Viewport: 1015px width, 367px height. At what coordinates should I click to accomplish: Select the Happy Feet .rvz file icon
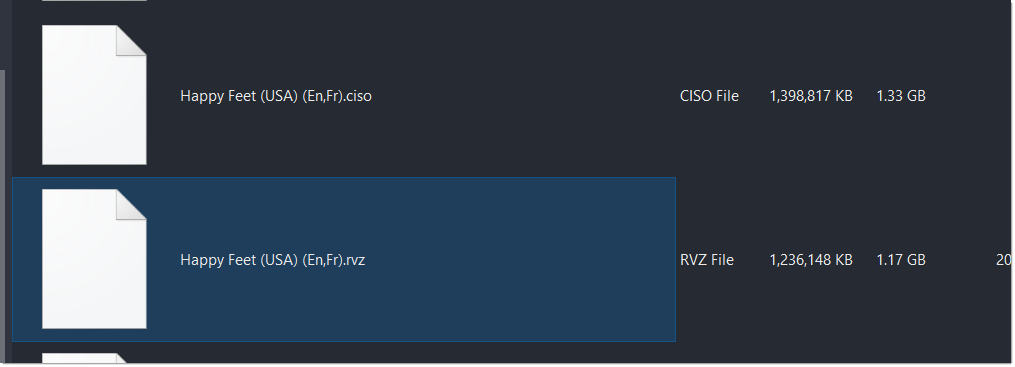(94, 259)
